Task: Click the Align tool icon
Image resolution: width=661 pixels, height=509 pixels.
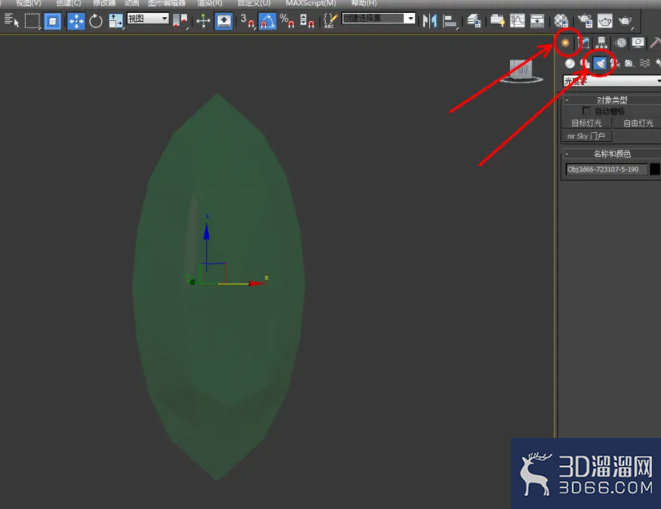Action: coord(450,21)
